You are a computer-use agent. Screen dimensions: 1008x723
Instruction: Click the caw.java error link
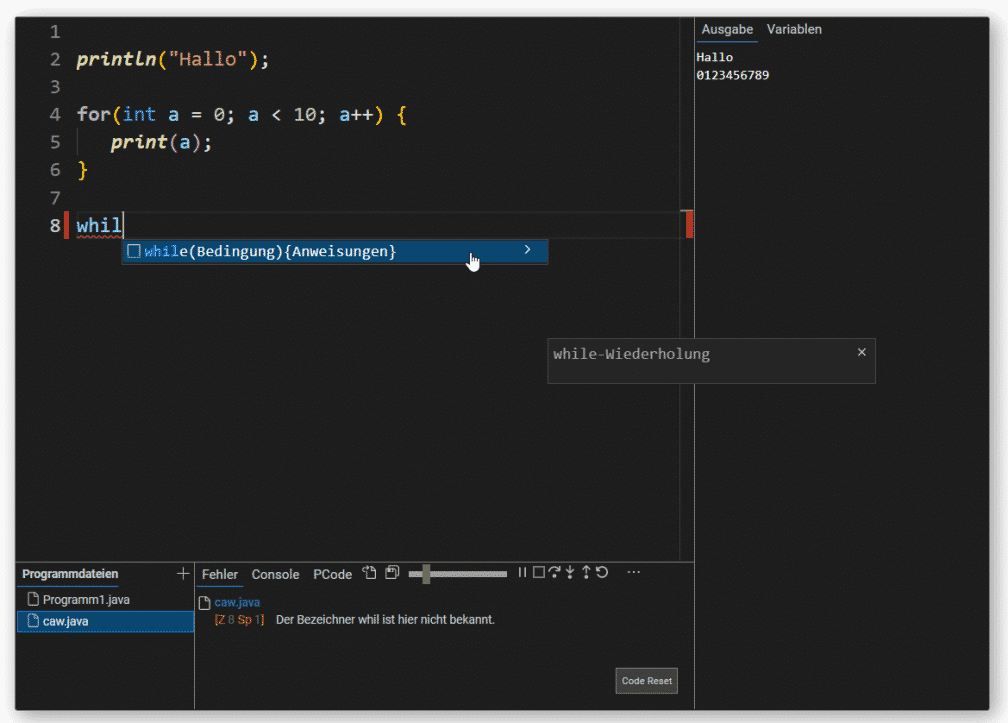(x=237, y=602)
